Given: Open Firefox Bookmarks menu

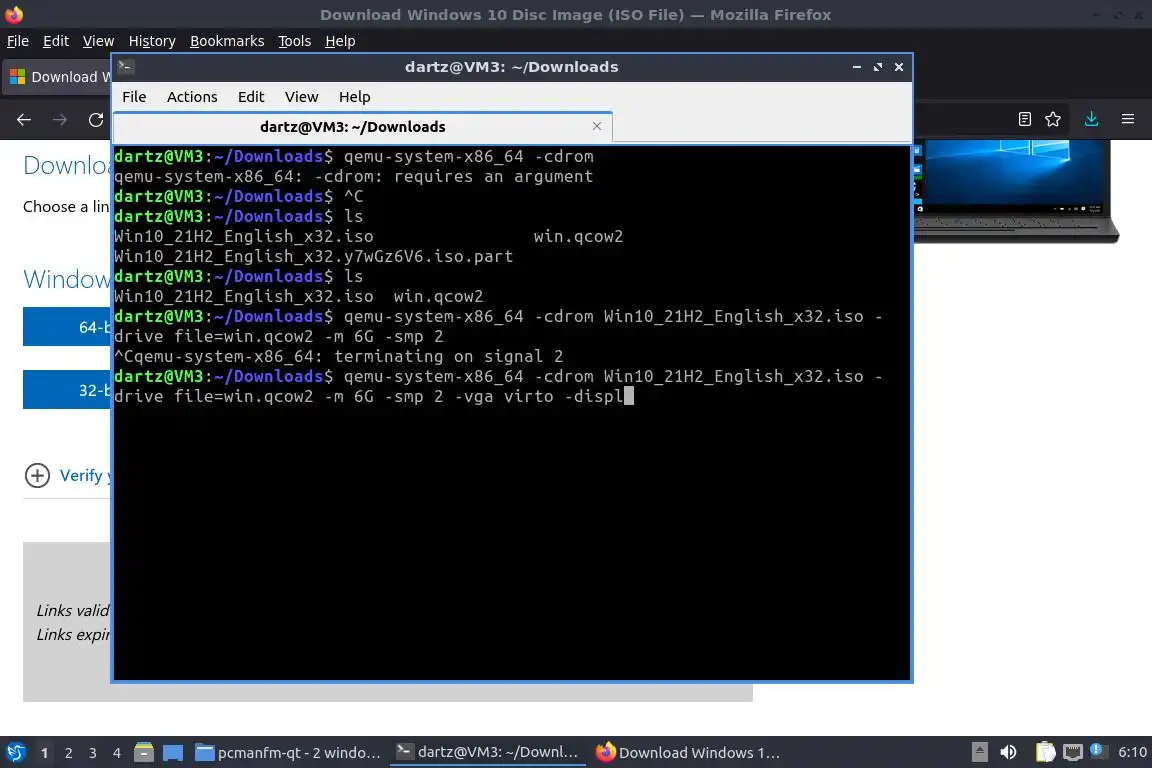Looking at the screenshot, I should (227, 41).
